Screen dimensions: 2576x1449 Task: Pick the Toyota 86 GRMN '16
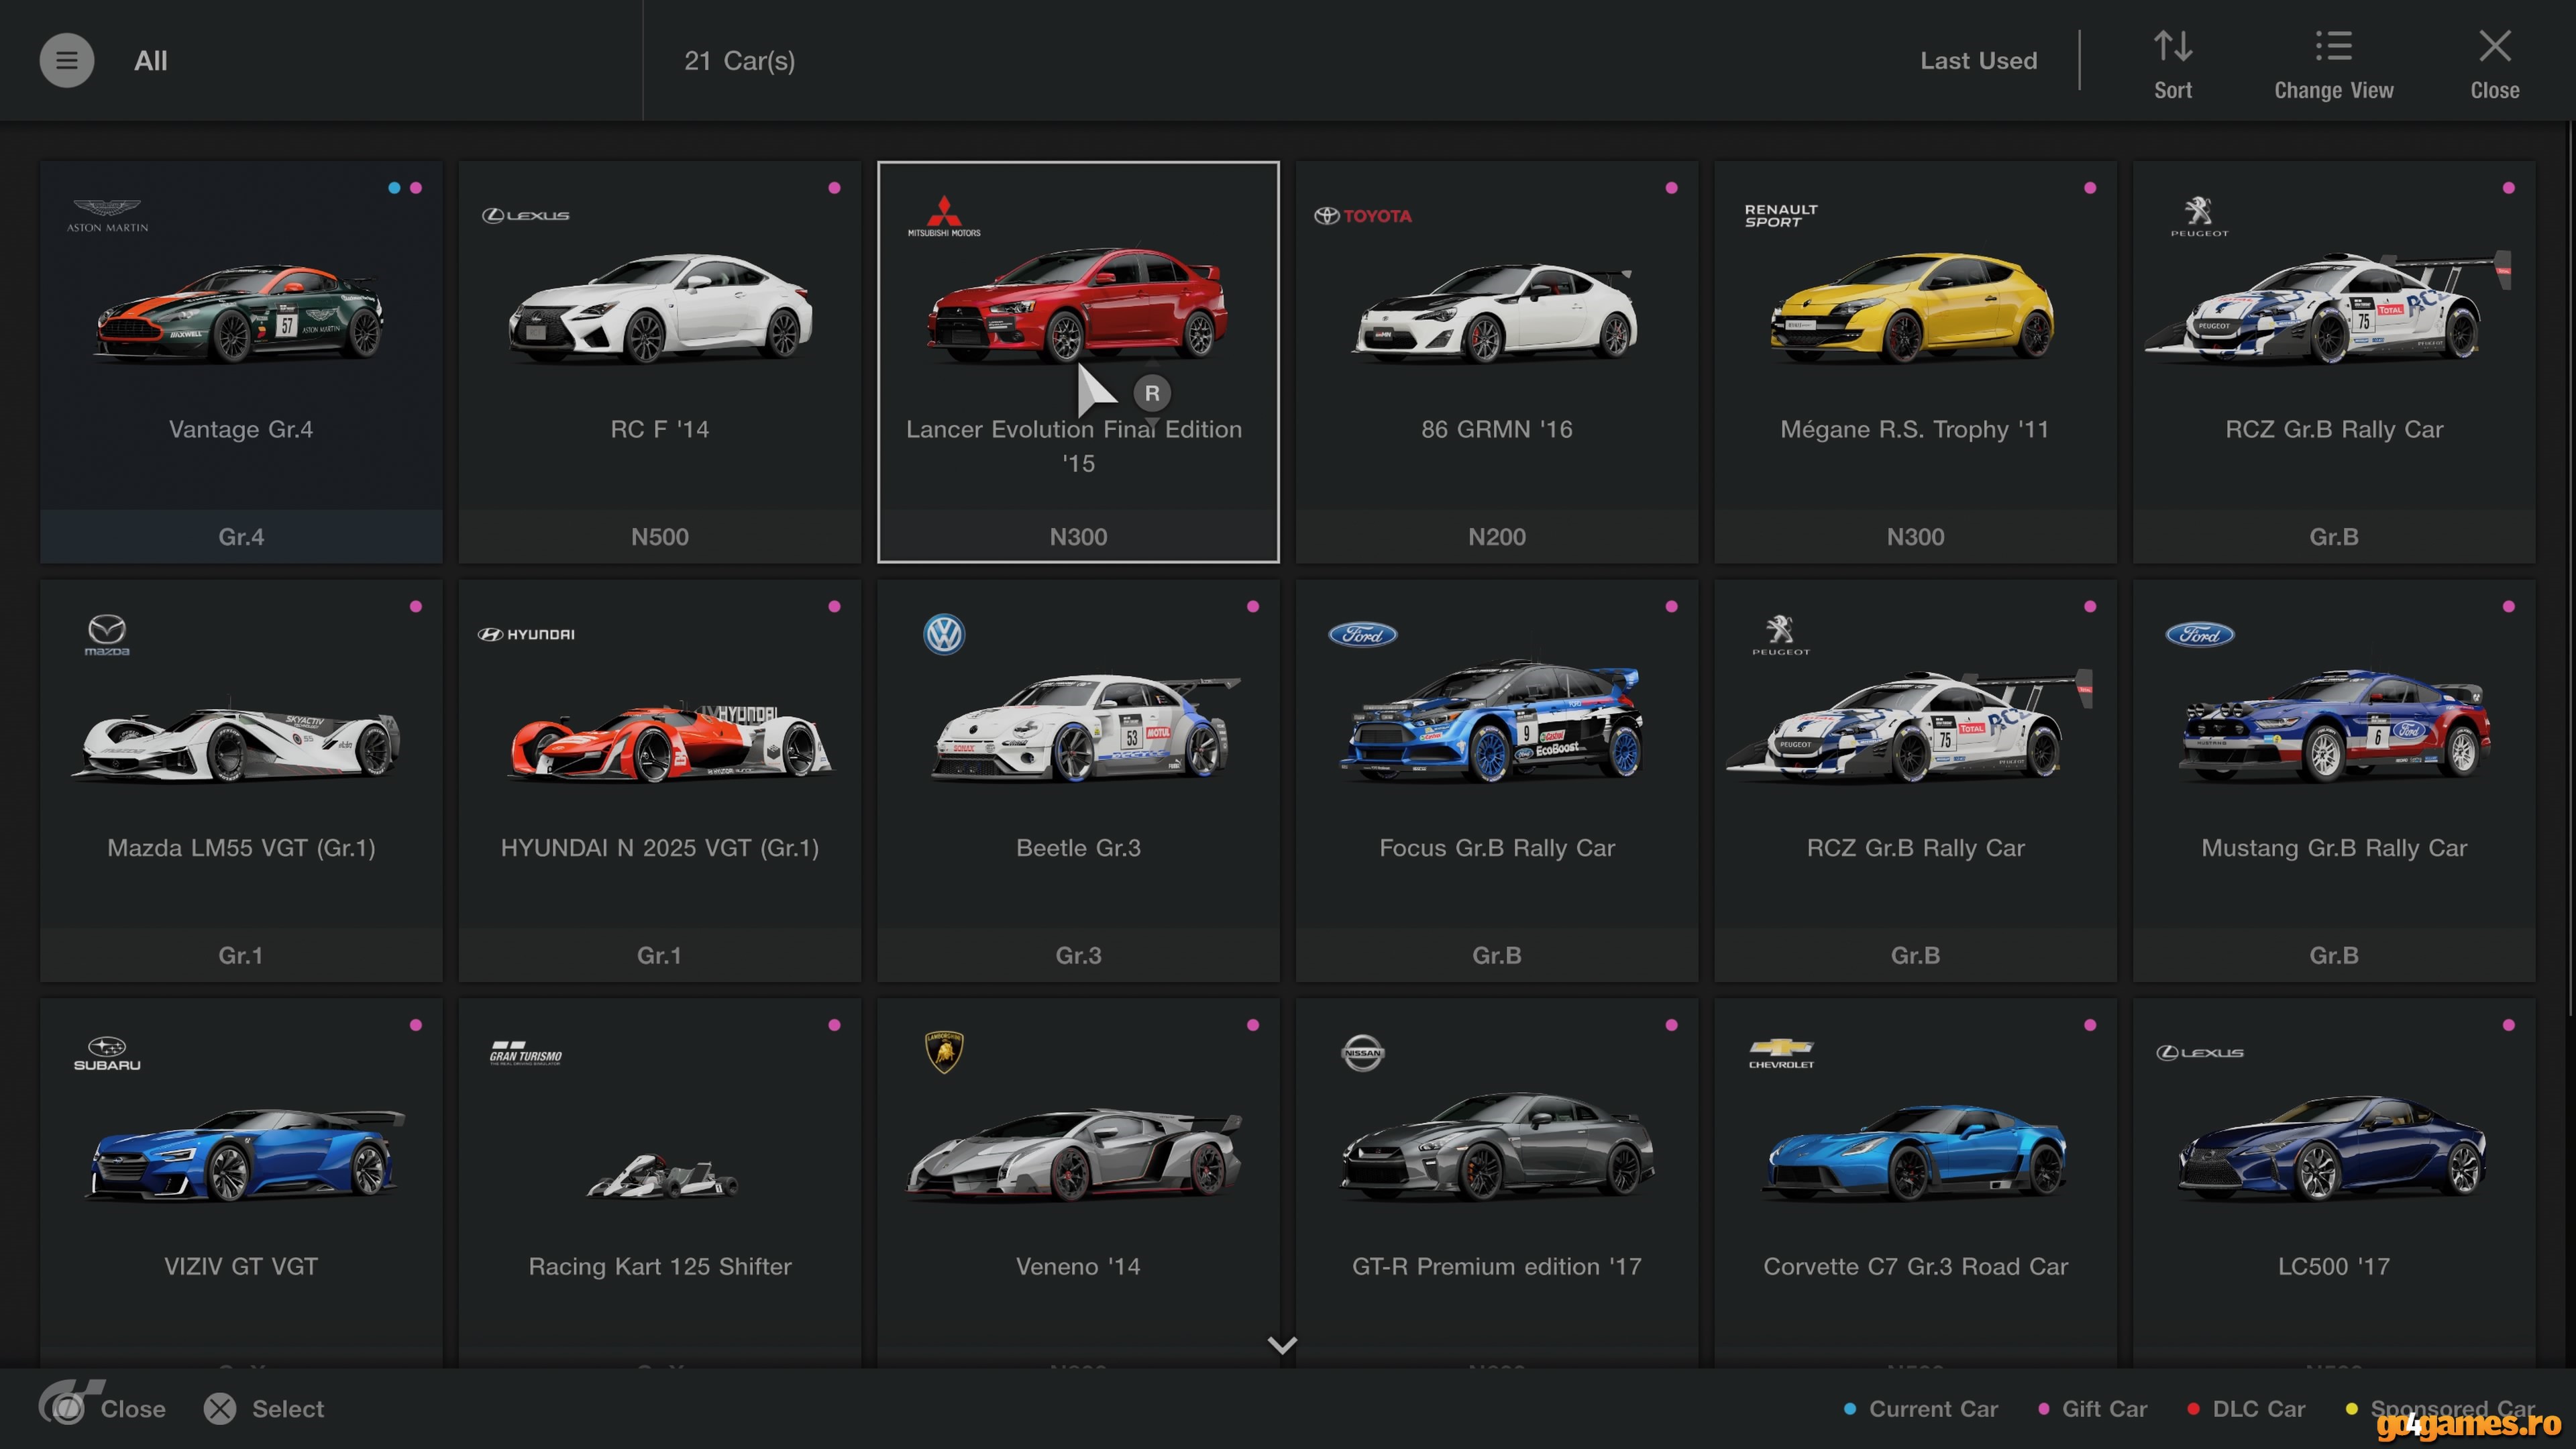(1497, 362)
